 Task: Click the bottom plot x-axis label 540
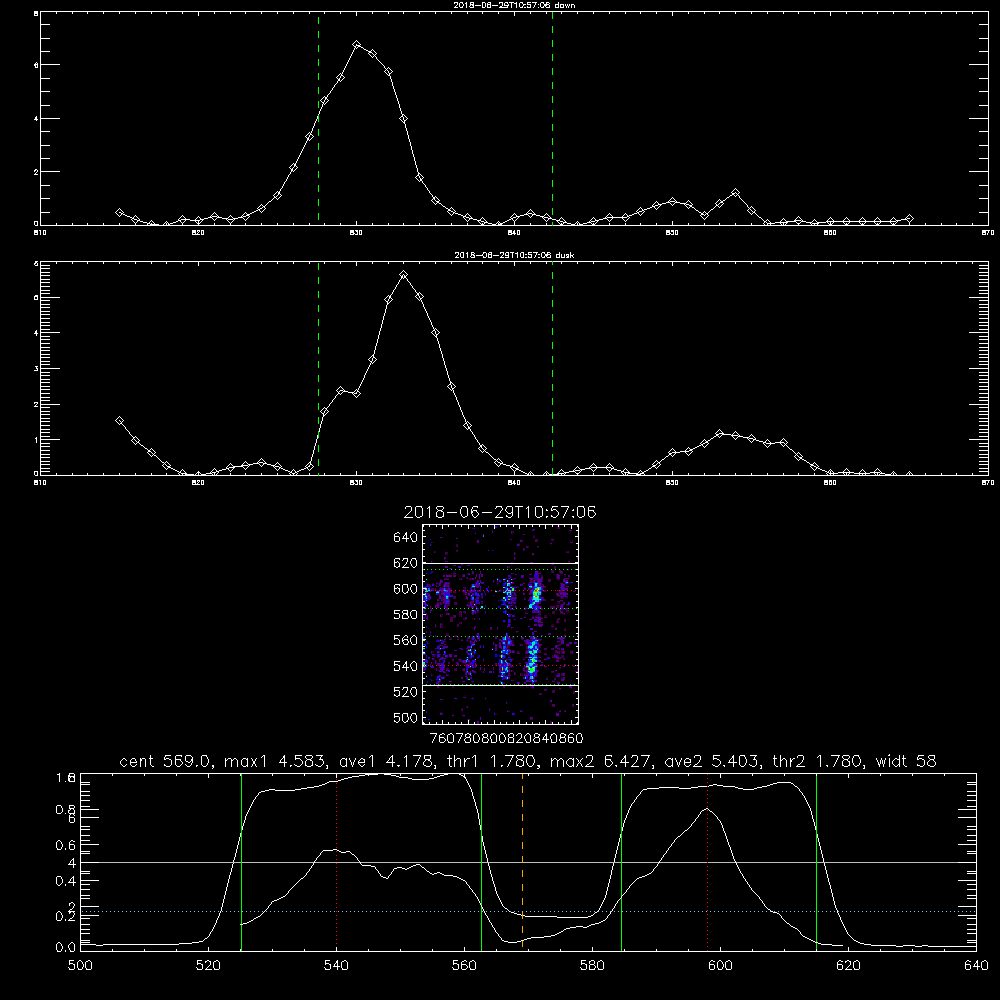click(x=336, y=966)
